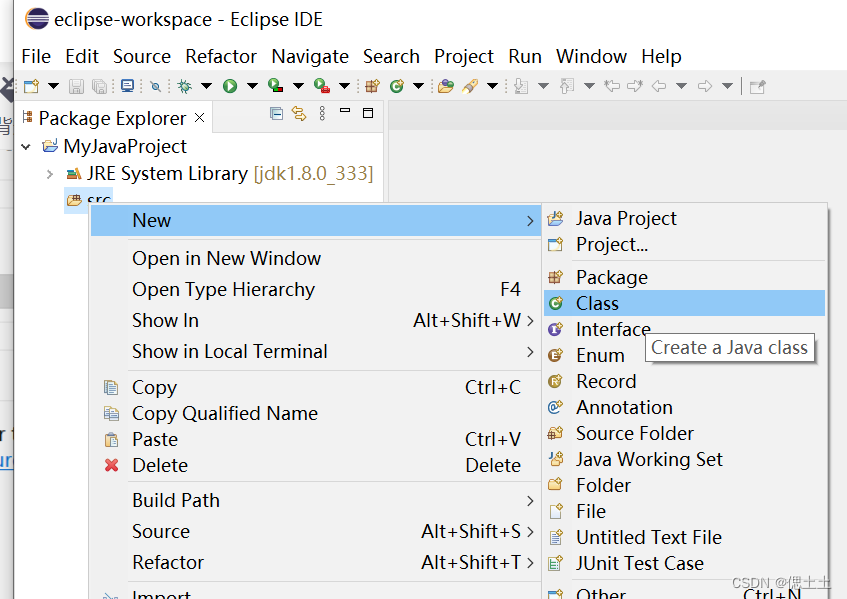Expand Show in Local Terminal submenu
847x599 pixels.
[315, 352]
